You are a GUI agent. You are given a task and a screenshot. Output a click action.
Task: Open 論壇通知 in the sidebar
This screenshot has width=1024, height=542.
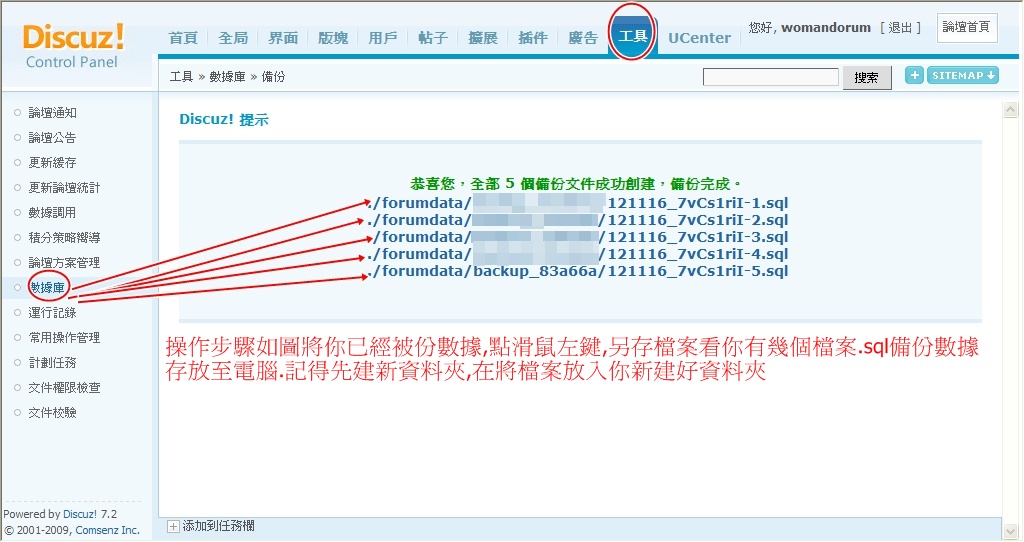coord(52,113)
